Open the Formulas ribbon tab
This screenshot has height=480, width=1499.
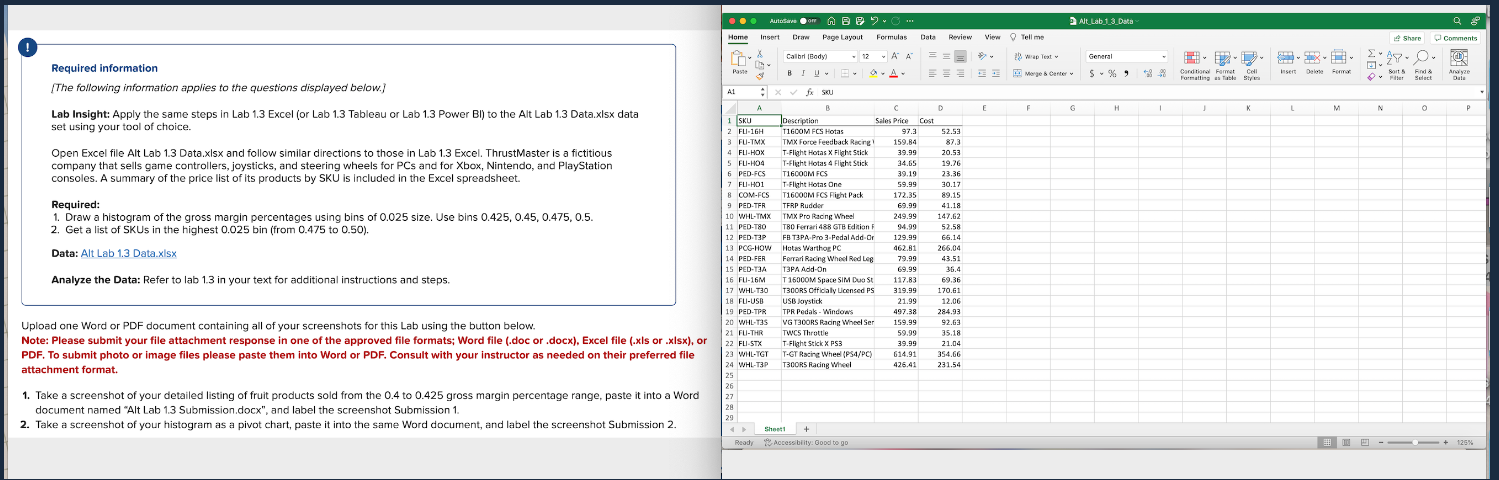point(892,37)
